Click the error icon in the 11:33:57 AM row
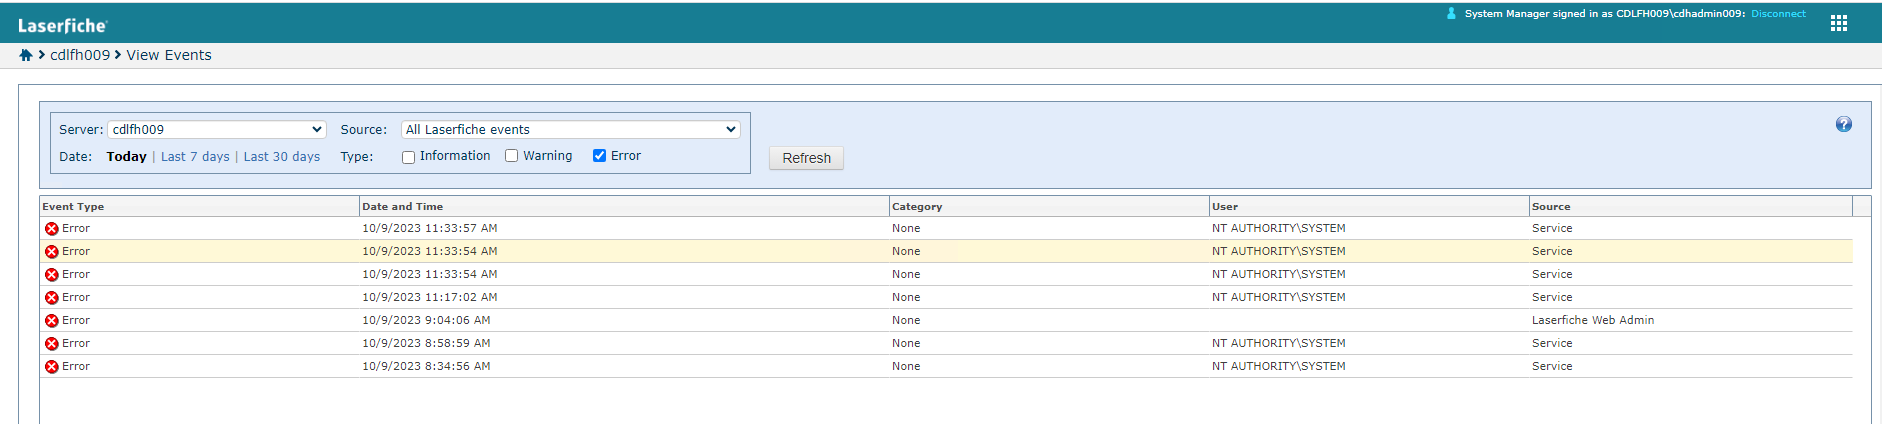 52,229
